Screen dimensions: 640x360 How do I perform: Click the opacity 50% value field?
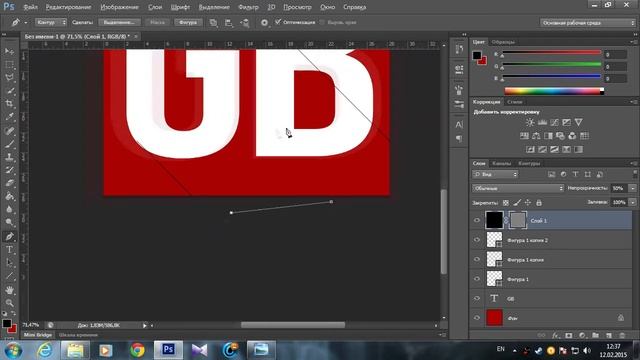(x=619, y=188)
